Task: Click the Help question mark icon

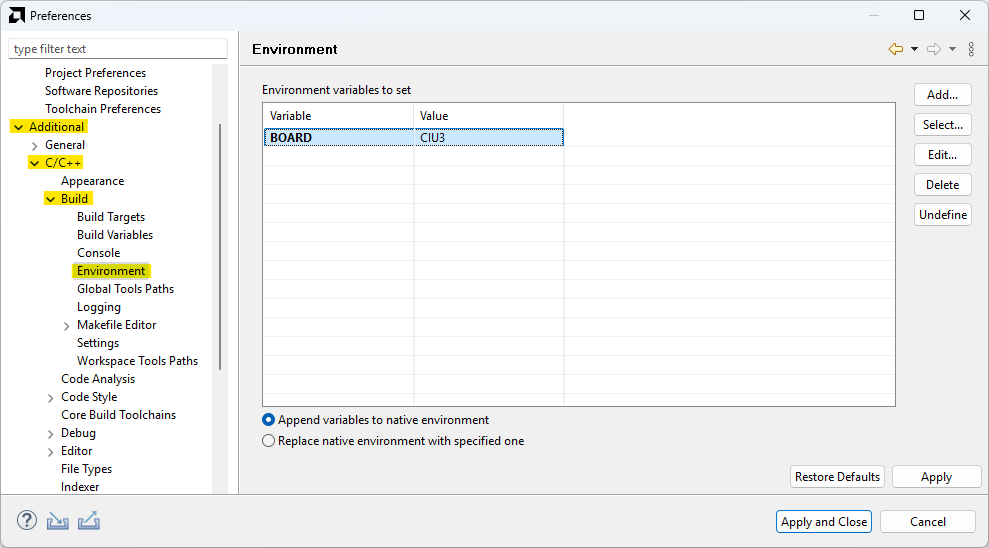Action: click(x=27, y=521)
